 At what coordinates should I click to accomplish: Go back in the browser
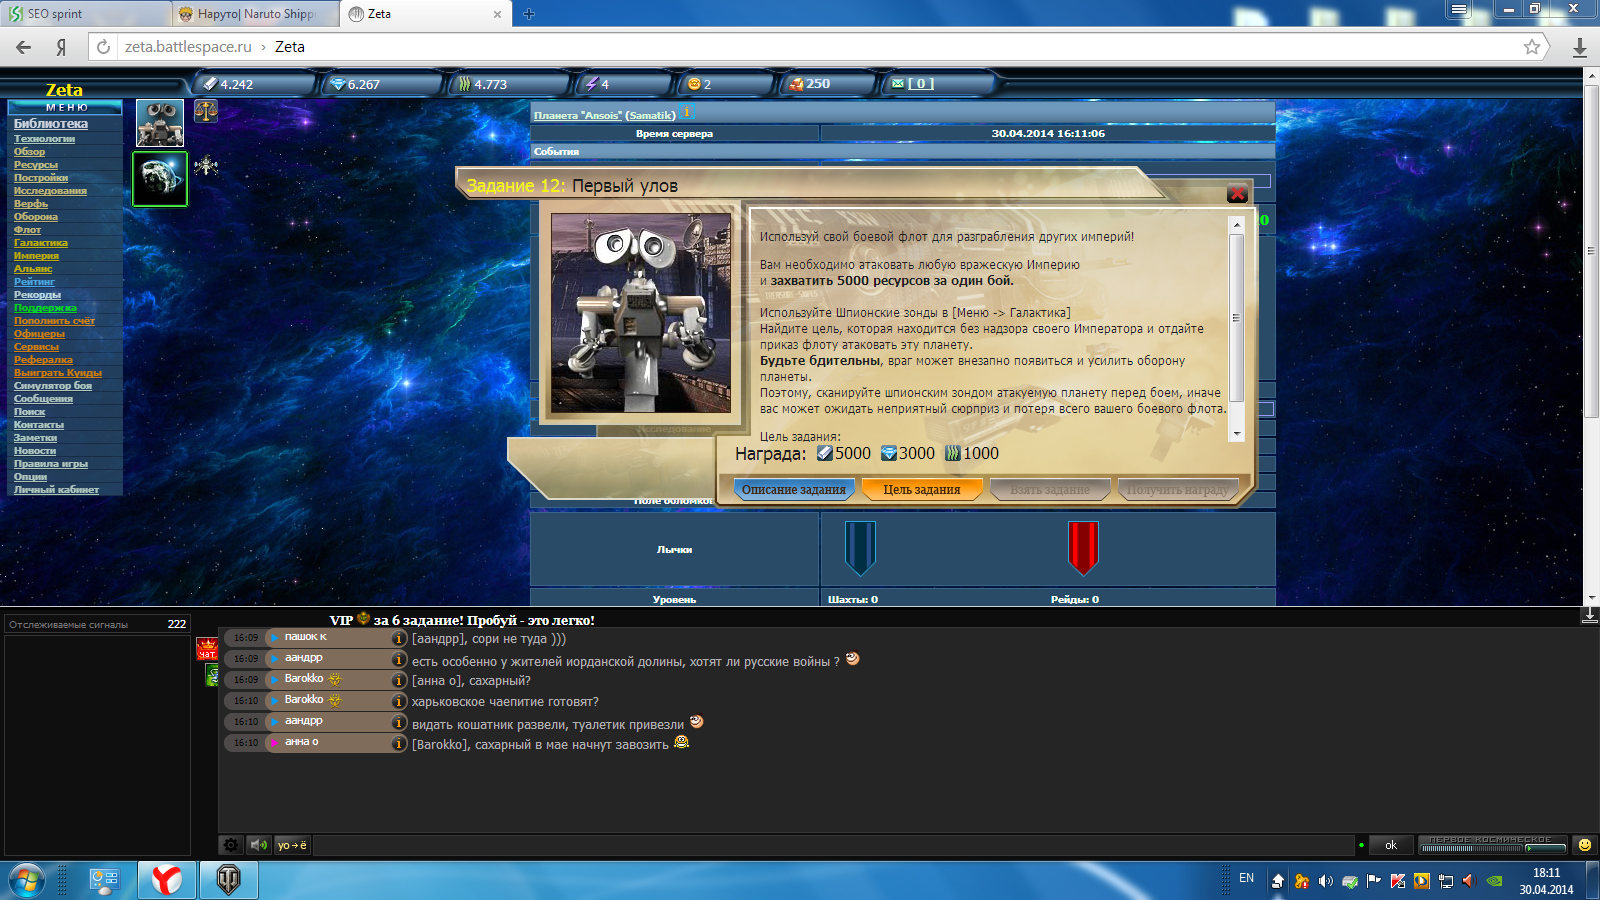(x=24, y=47)
